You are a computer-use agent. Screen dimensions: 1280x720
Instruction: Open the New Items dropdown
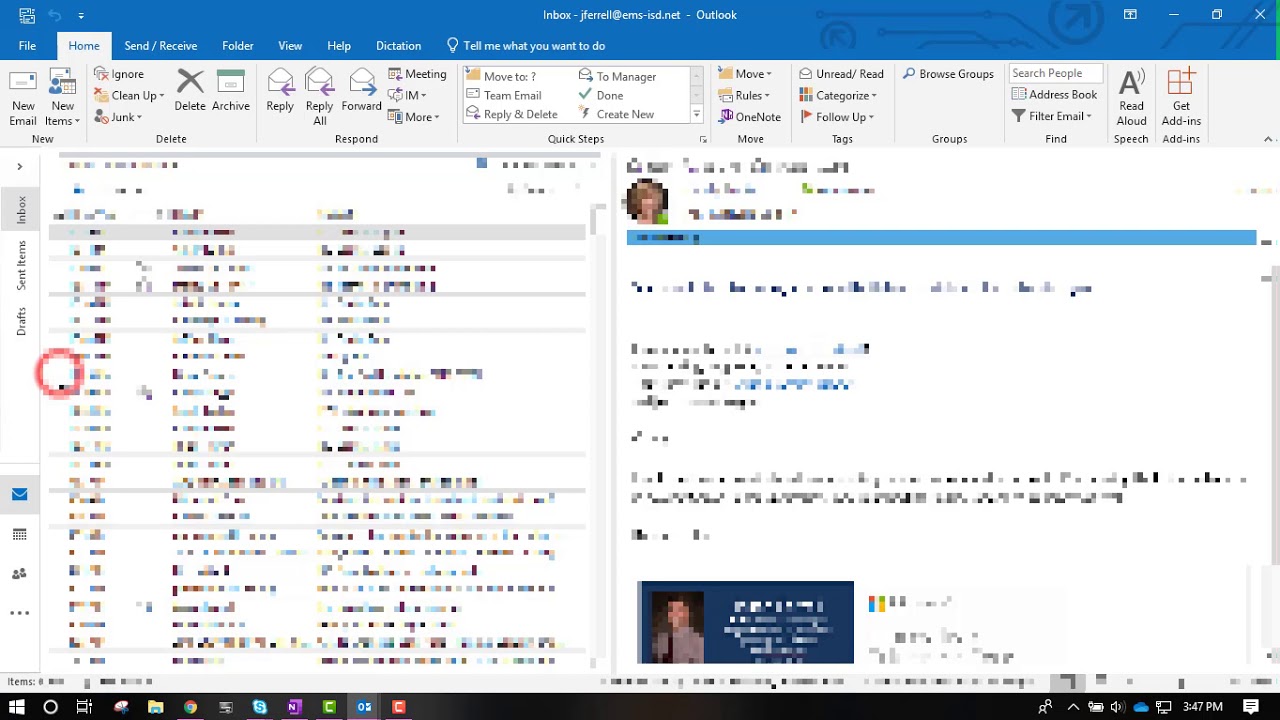point(62,98)
